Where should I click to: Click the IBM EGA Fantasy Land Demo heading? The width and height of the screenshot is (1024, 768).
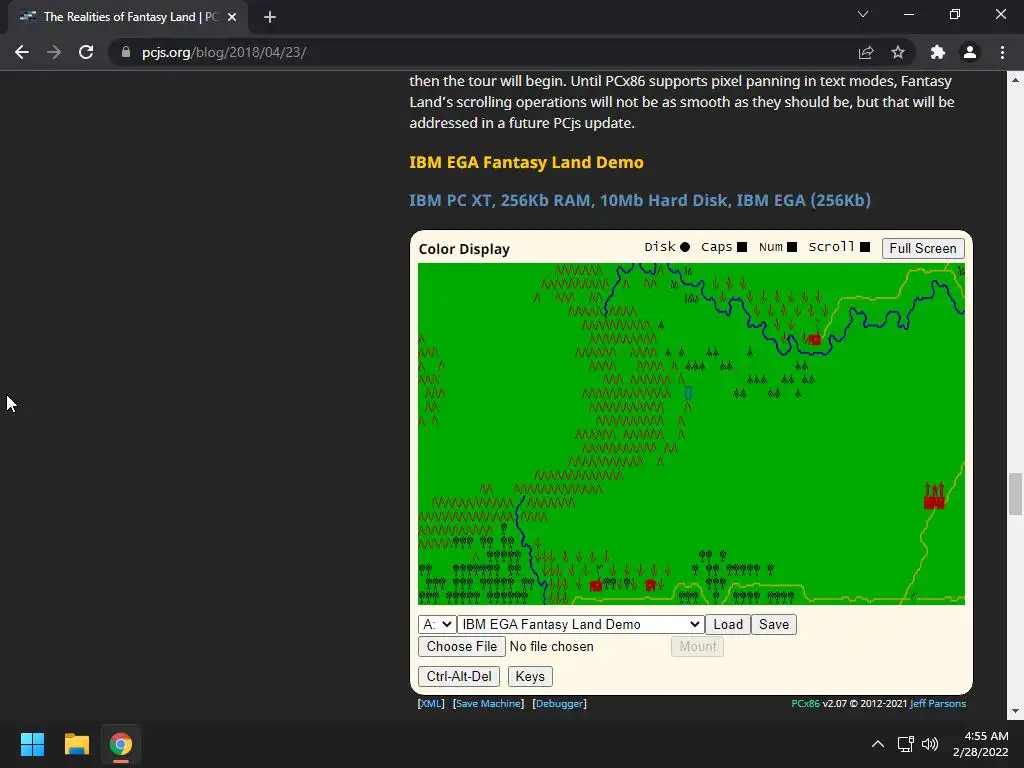526,162
